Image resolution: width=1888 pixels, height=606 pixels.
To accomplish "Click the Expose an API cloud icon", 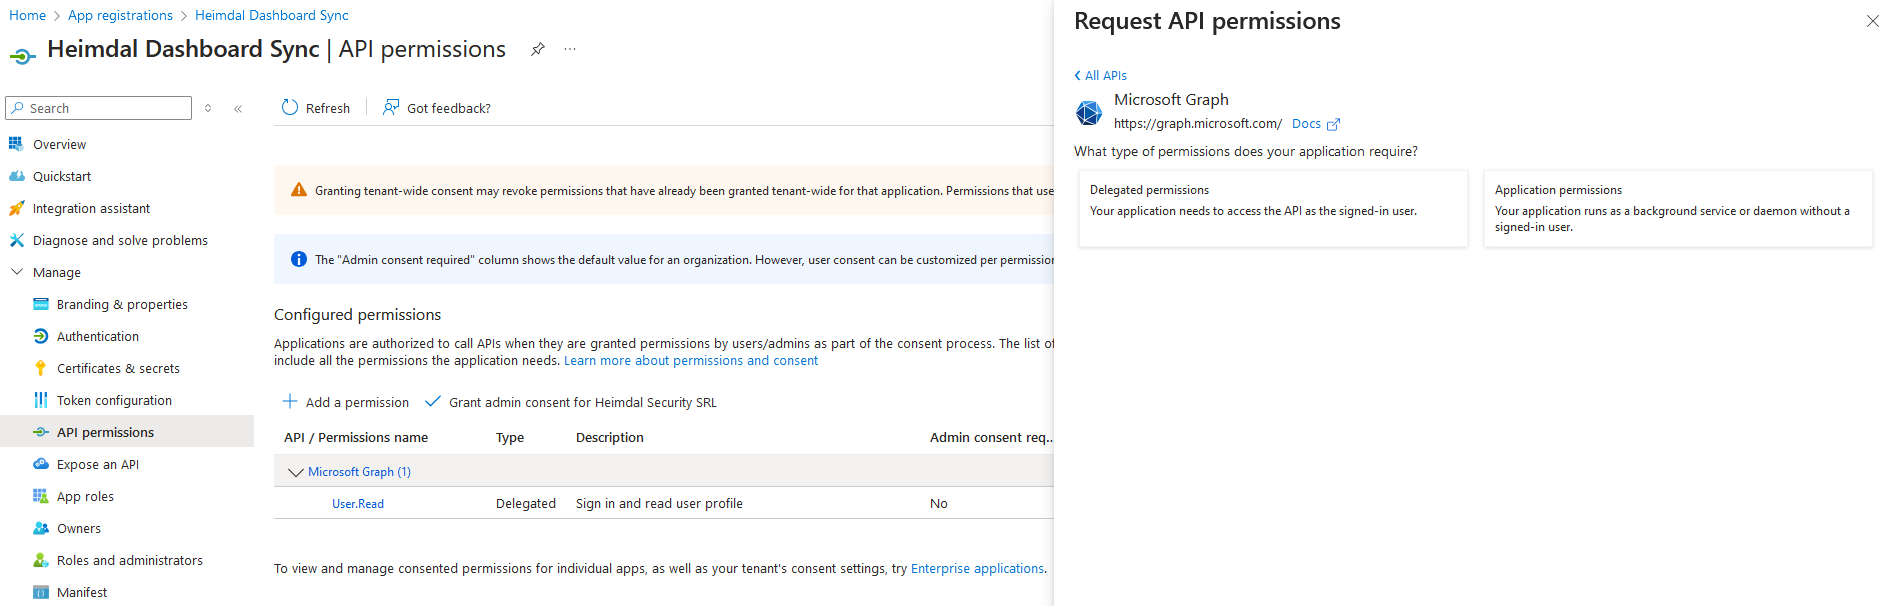I will click(40, 464).
